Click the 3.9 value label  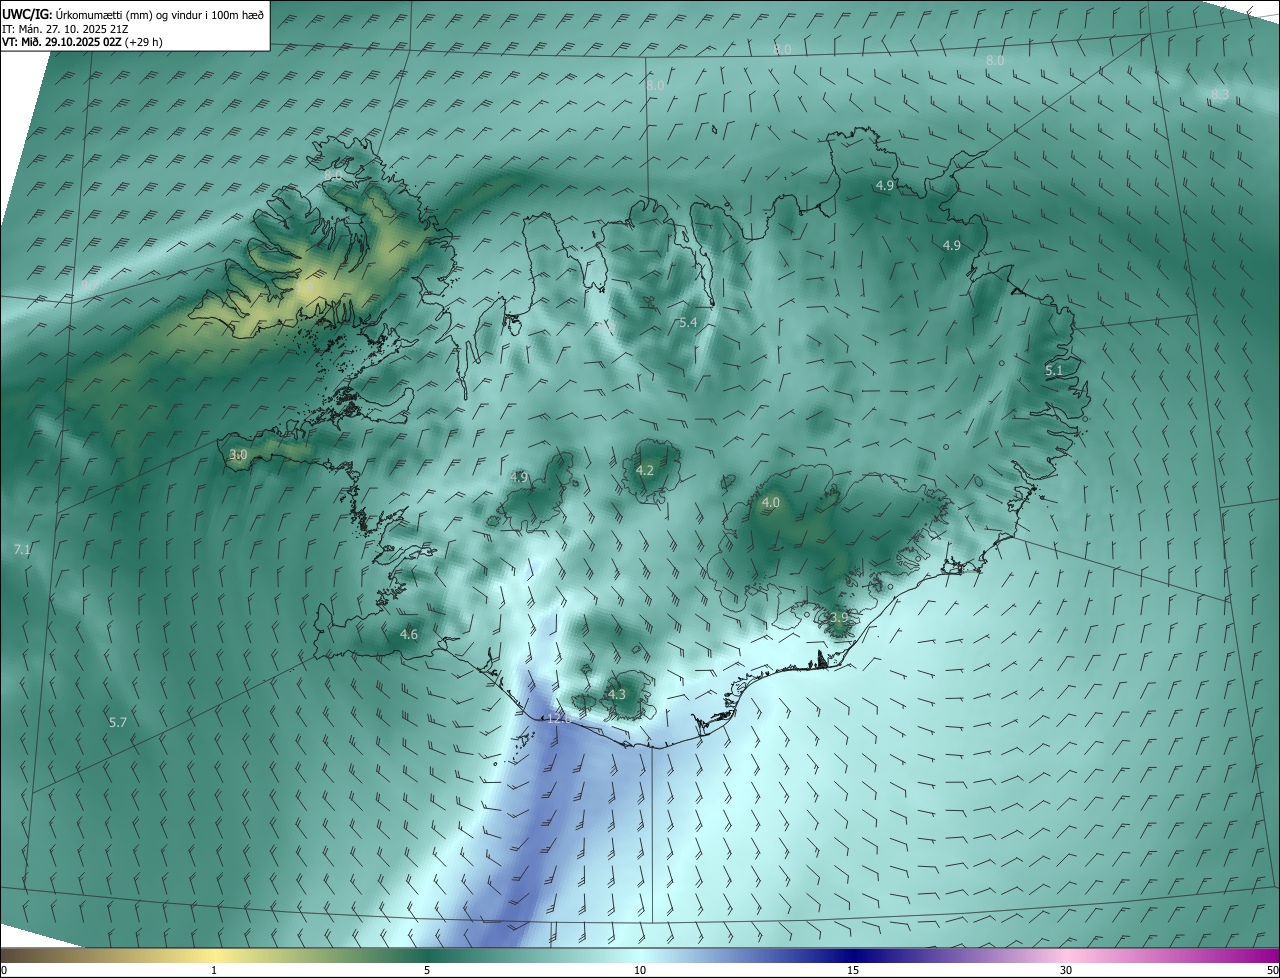839,618
